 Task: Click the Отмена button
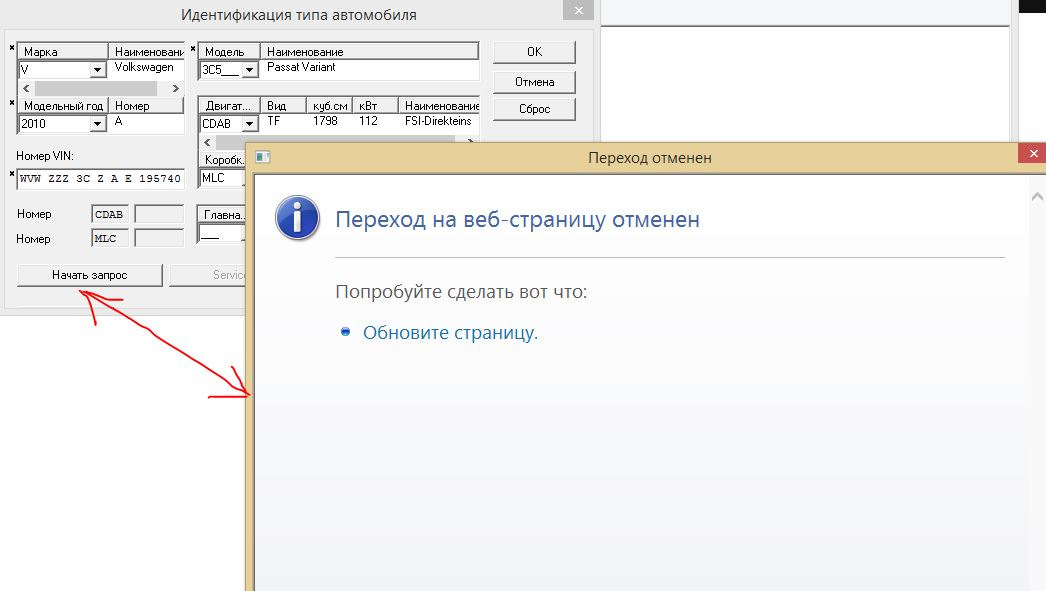point(534,81)
